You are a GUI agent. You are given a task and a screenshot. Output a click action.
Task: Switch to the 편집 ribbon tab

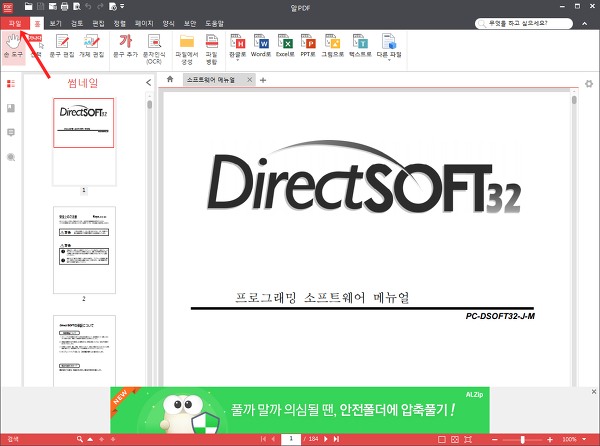[x=98, y=23]
